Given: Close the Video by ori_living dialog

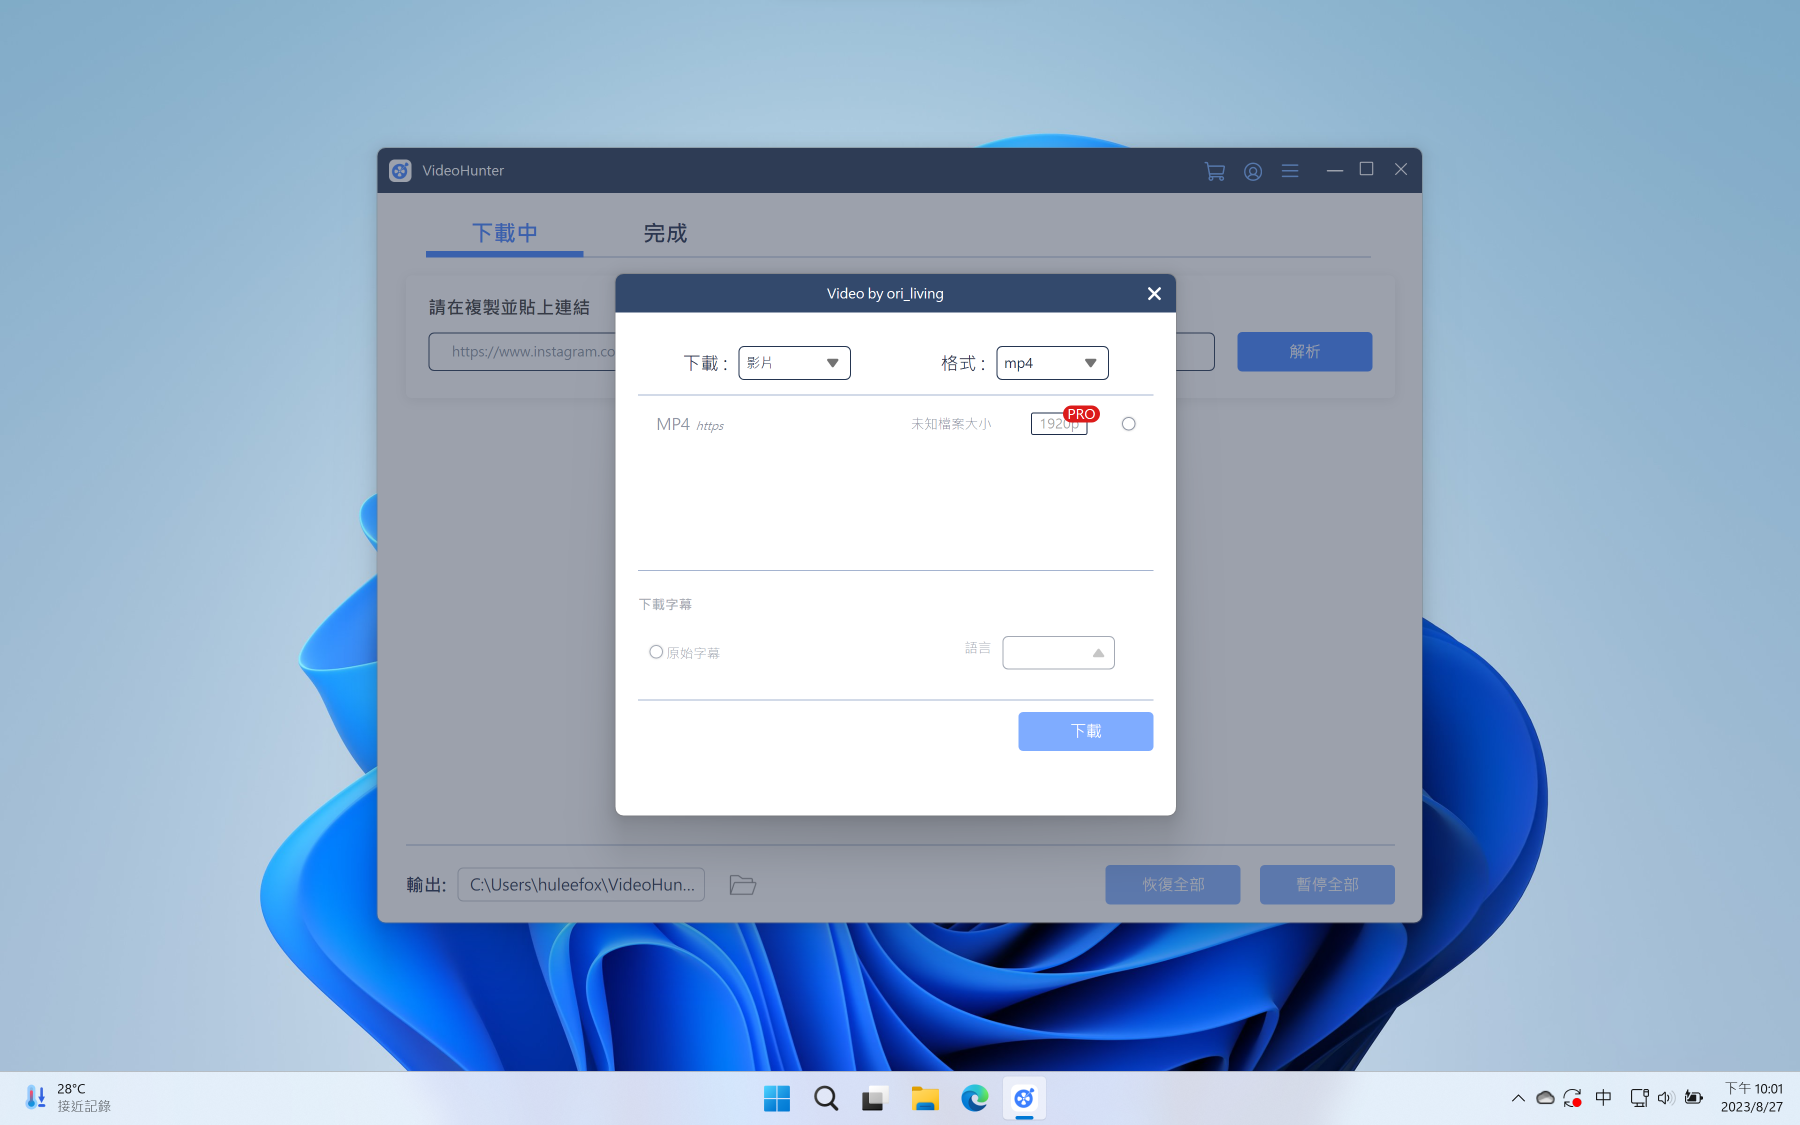Looking at the screenshot, I should point(1154,293).
